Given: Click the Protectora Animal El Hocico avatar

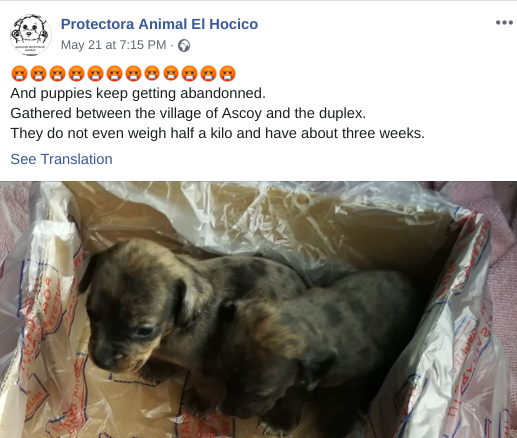Looking at the screenshot, I should 31,34.
